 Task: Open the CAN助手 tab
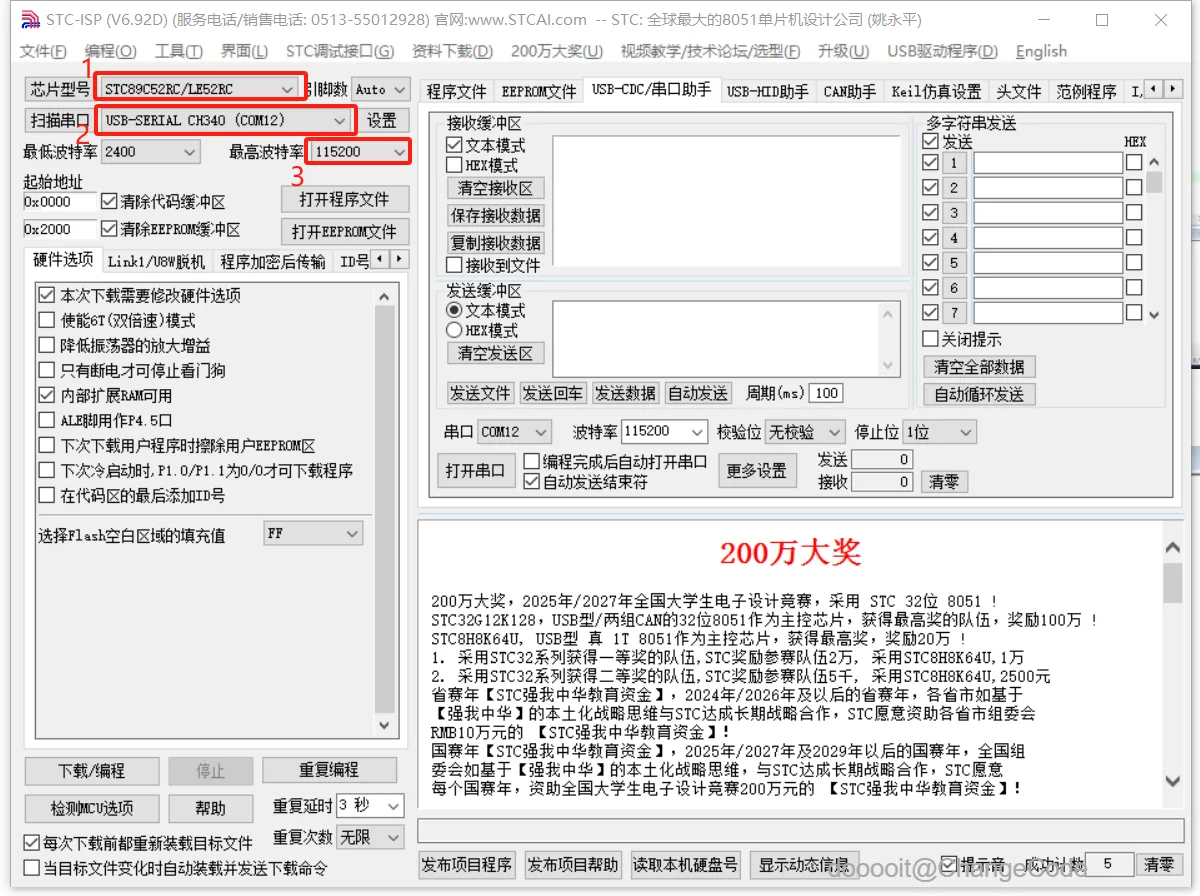(849, 90)
